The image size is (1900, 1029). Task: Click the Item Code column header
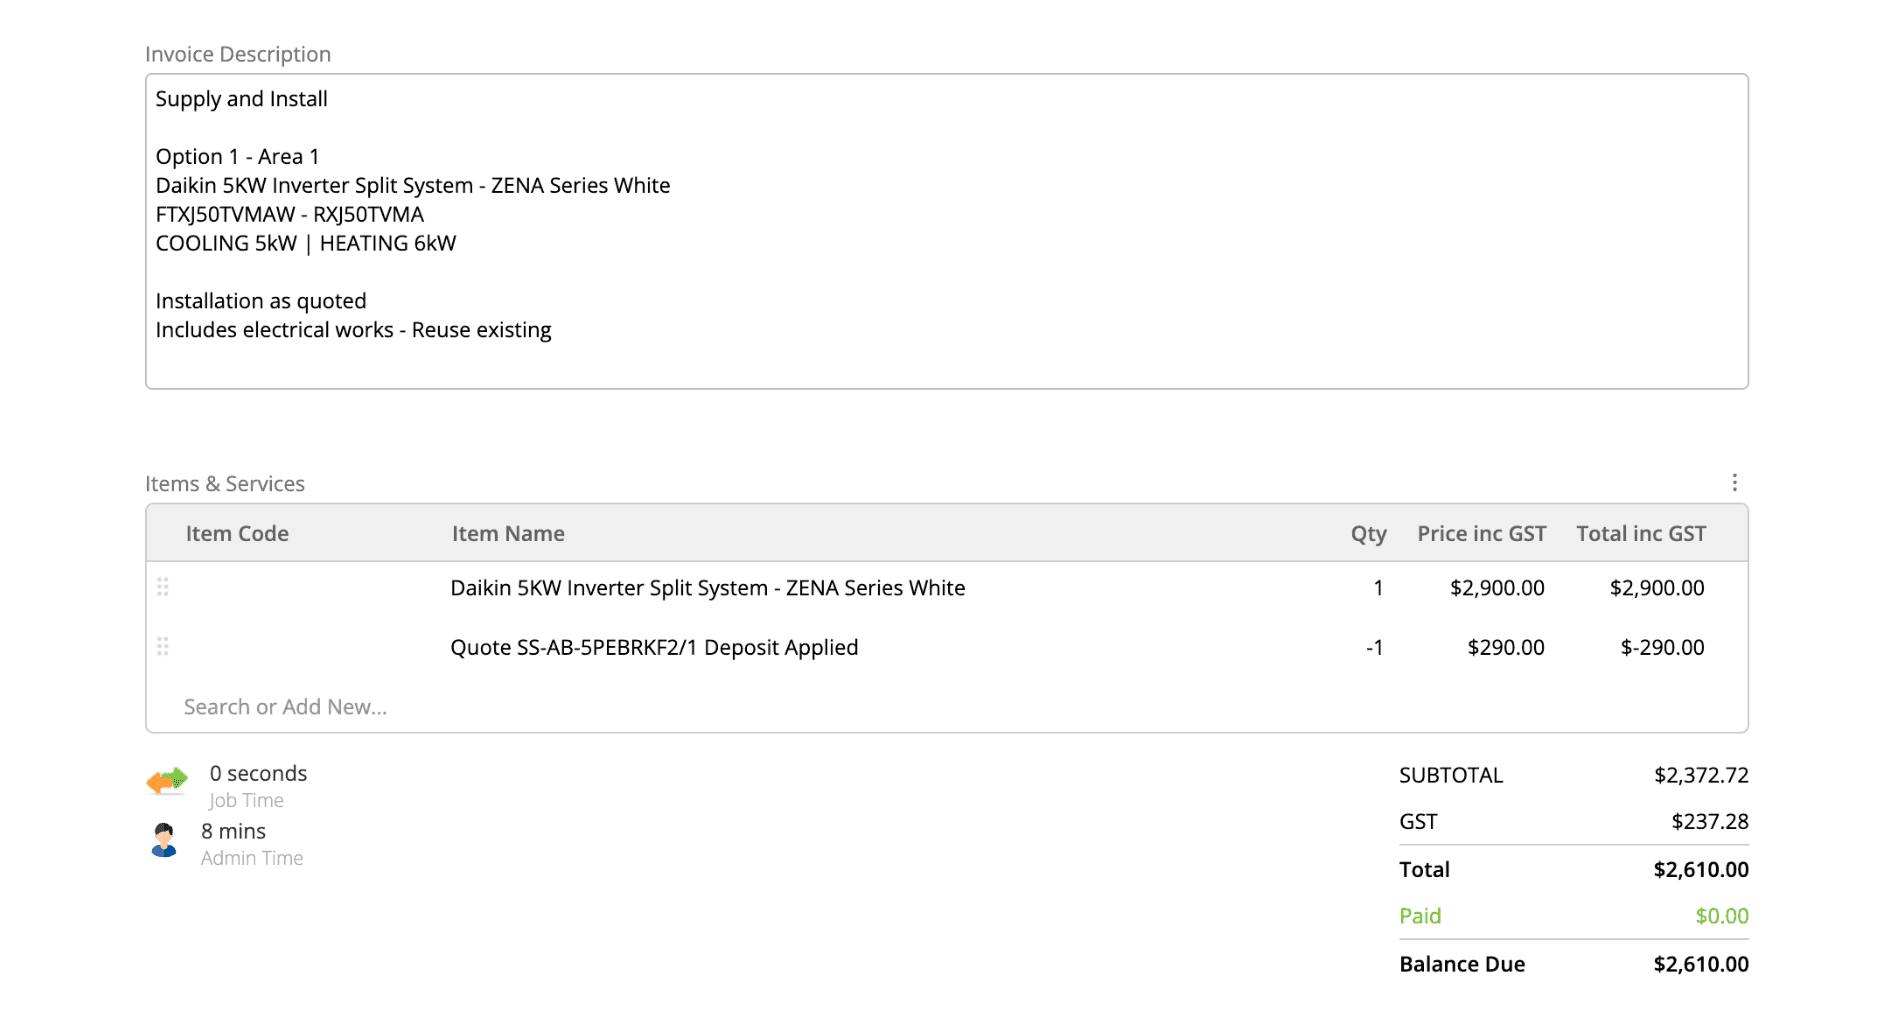(237, 534)
